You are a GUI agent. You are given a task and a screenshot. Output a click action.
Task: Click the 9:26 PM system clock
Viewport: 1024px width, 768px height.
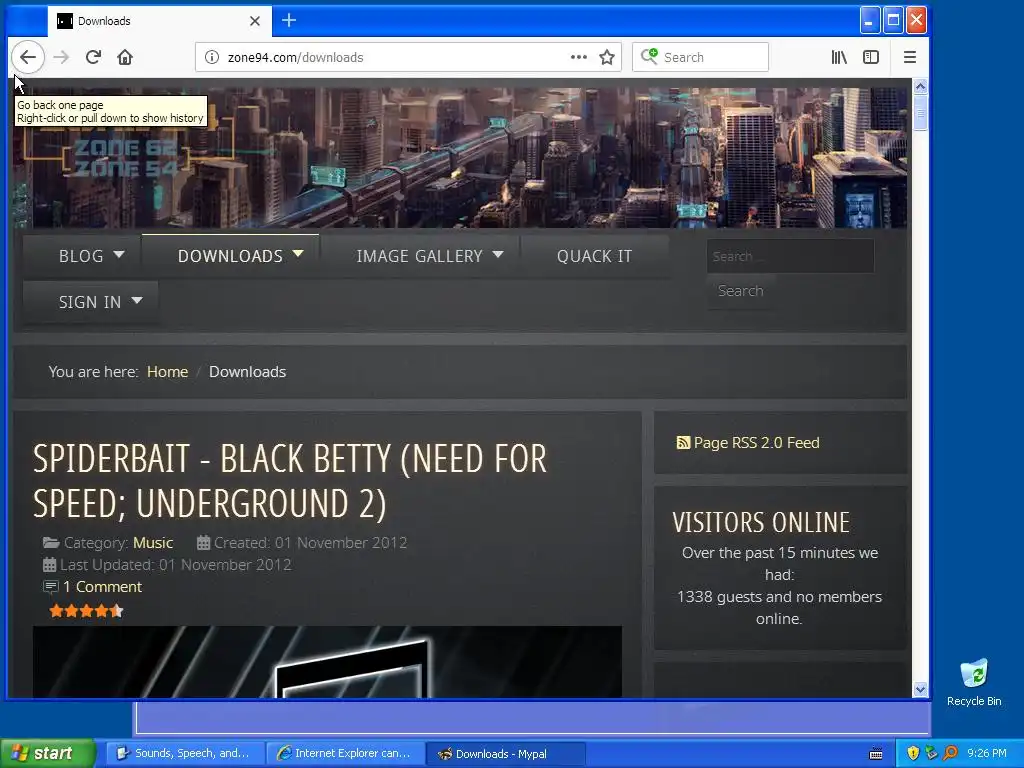tap(987, 754)
